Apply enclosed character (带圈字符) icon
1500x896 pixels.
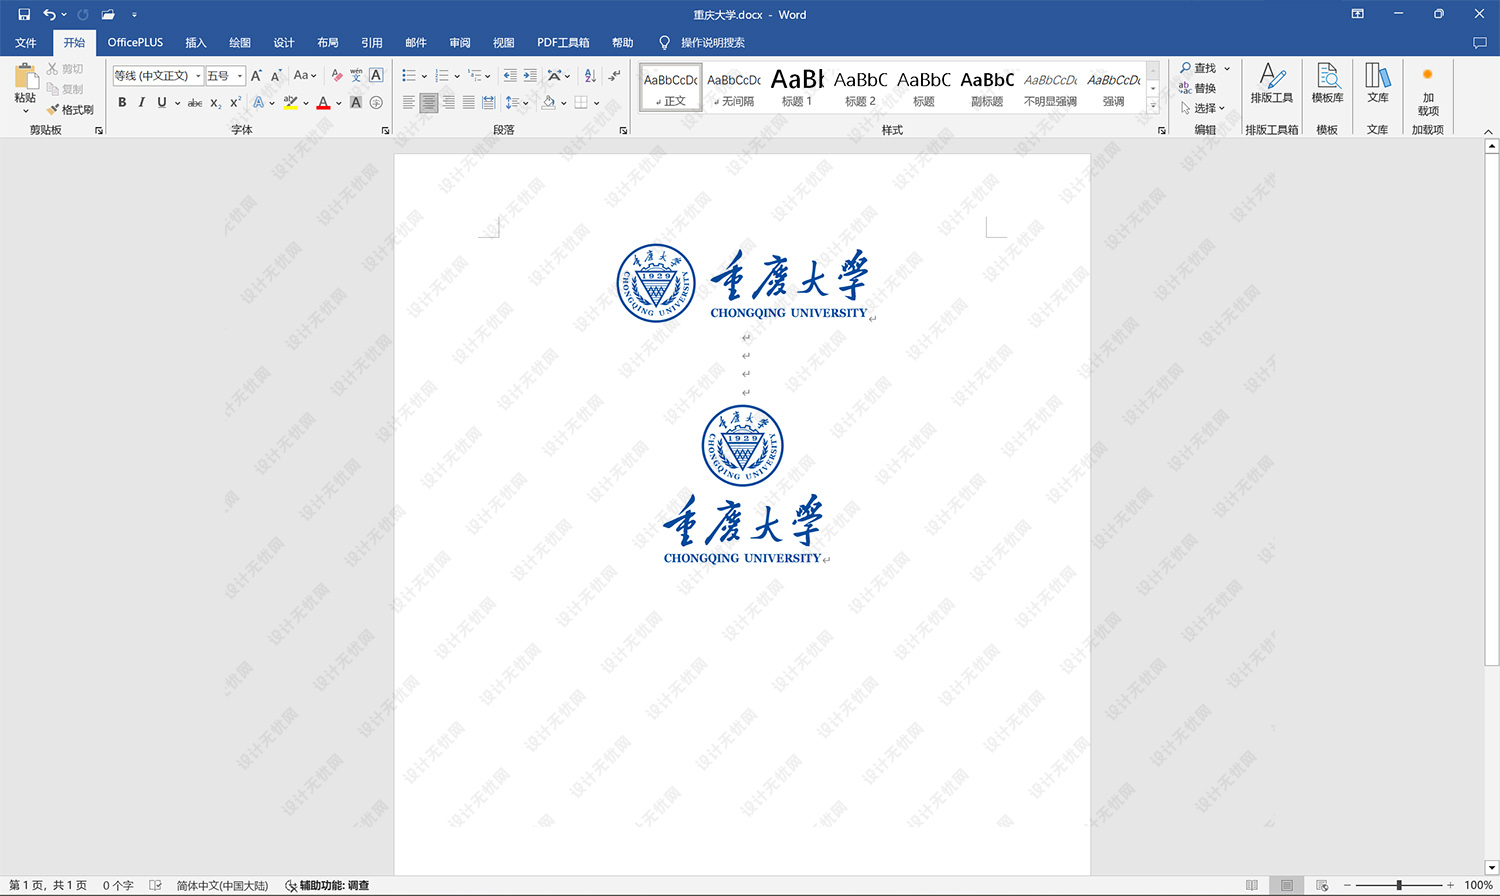[x=376, y=102]
